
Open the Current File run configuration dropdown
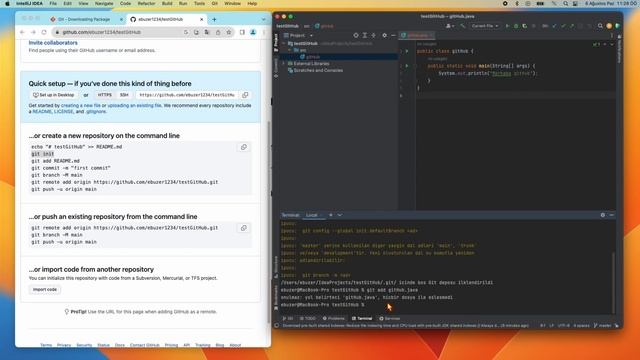(x=484, y=26)
